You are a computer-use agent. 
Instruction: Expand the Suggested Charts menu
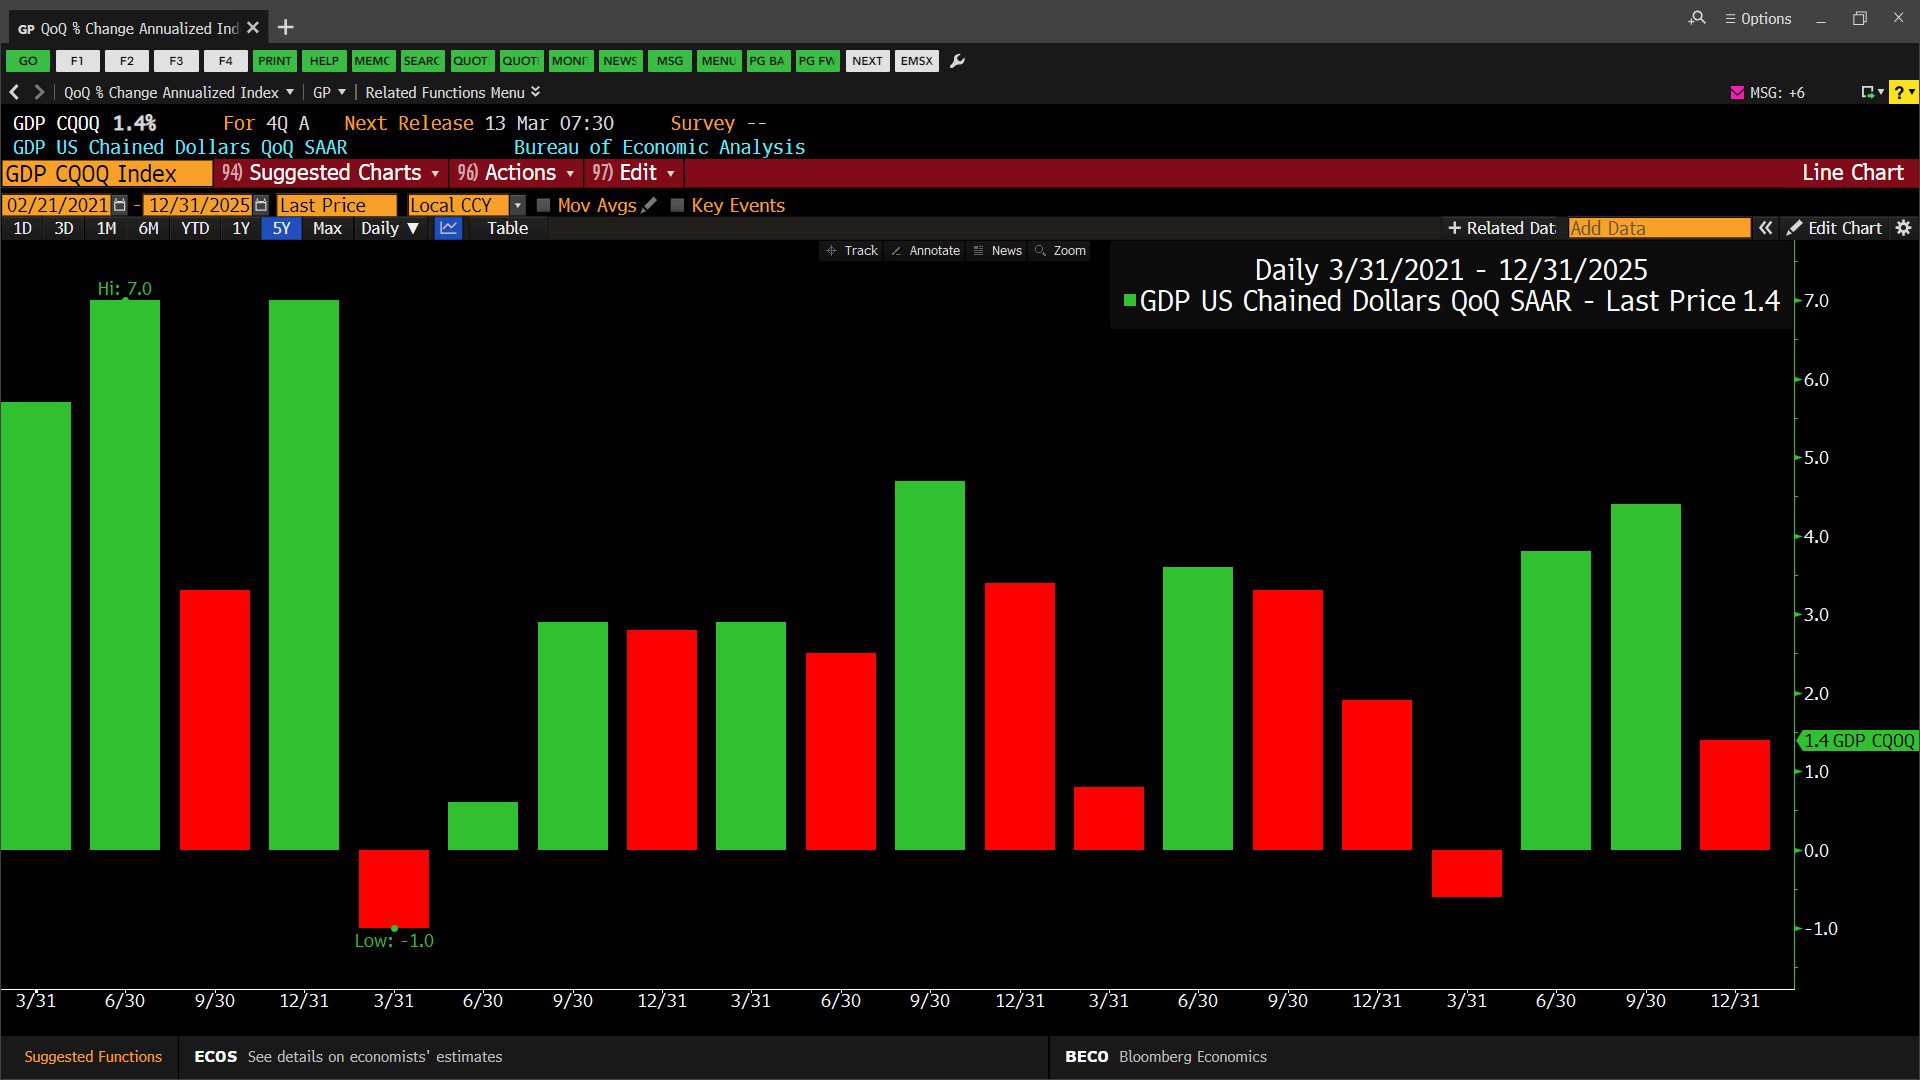[331, 173]
